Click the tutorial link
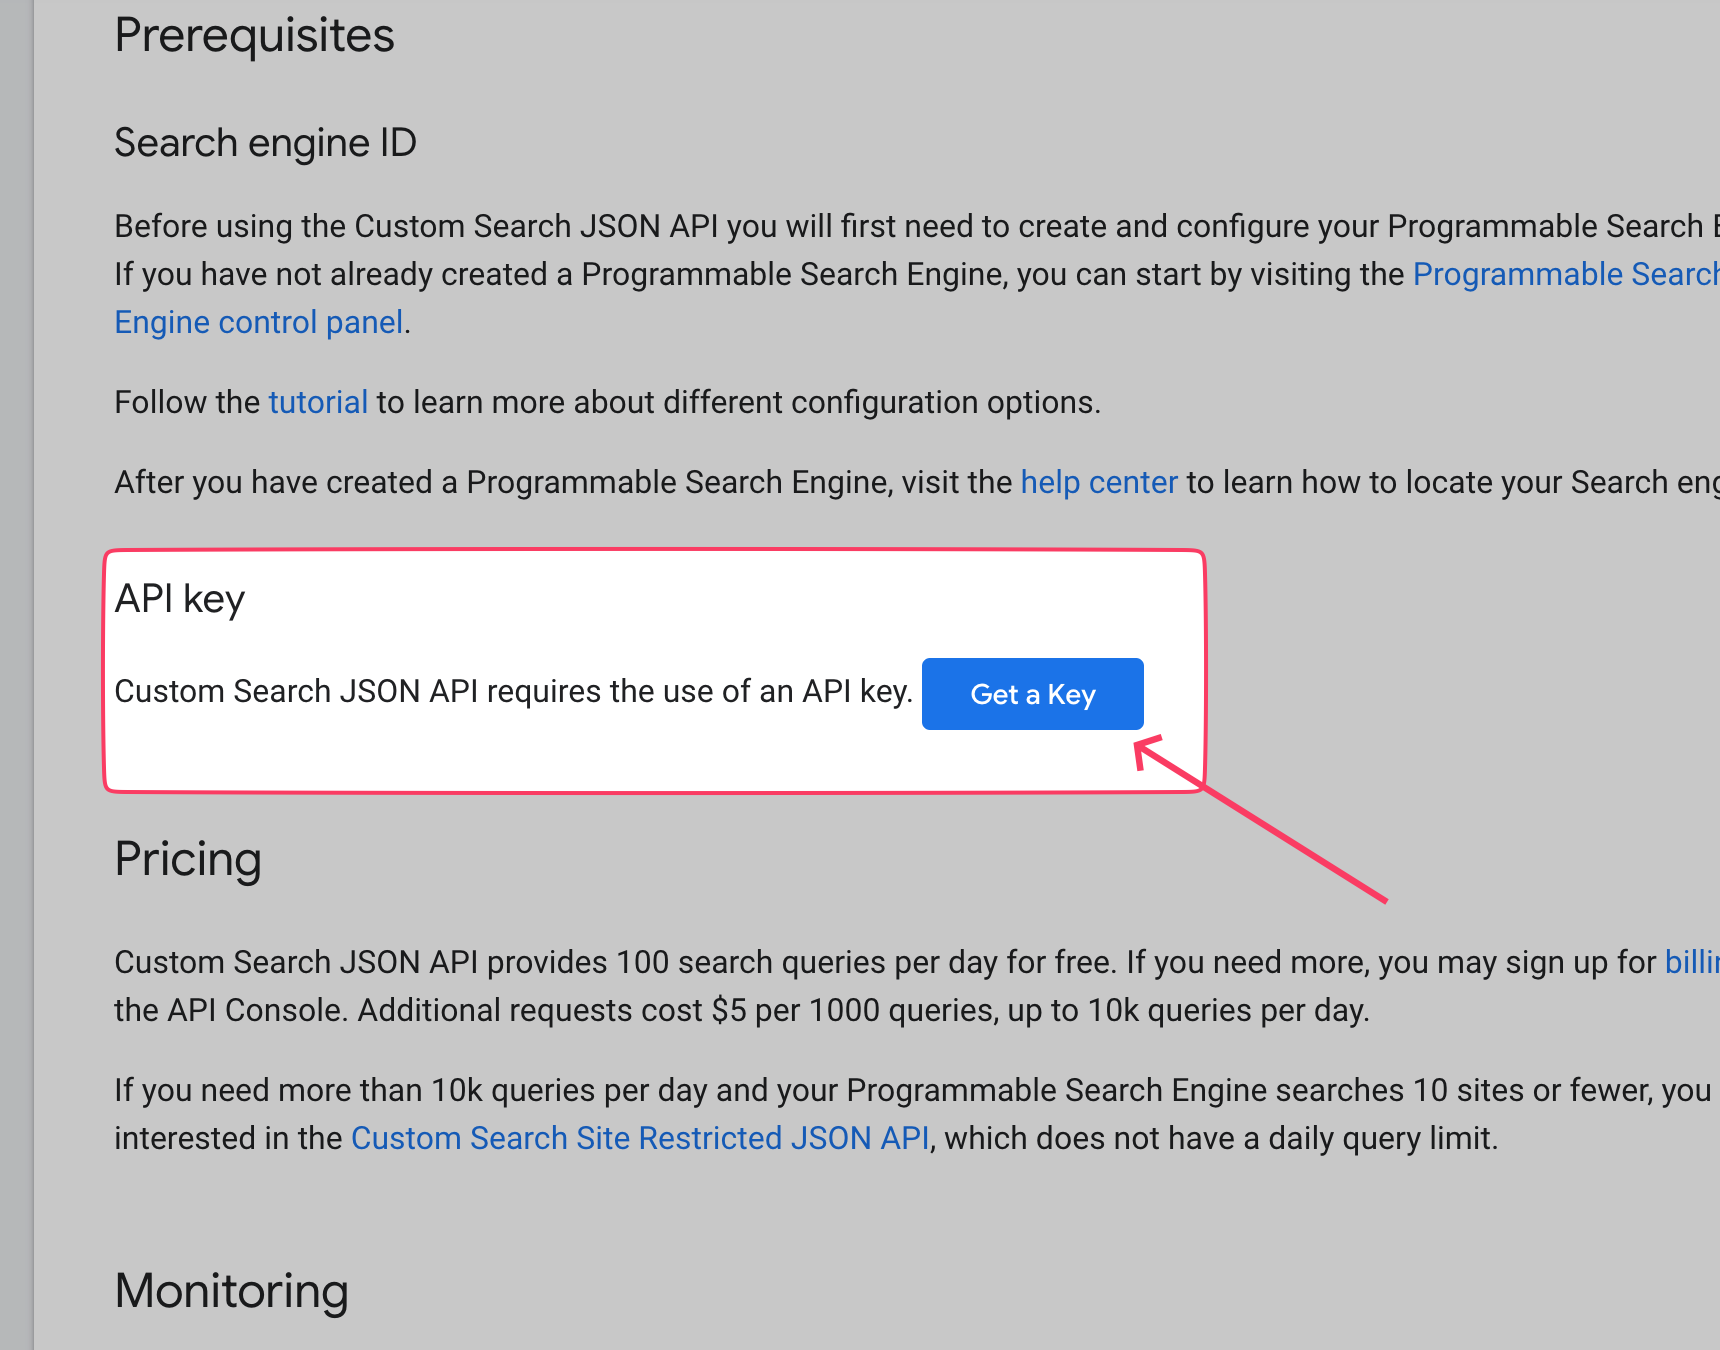Screen dimensions: 1720x1350 tap(317, 401)
